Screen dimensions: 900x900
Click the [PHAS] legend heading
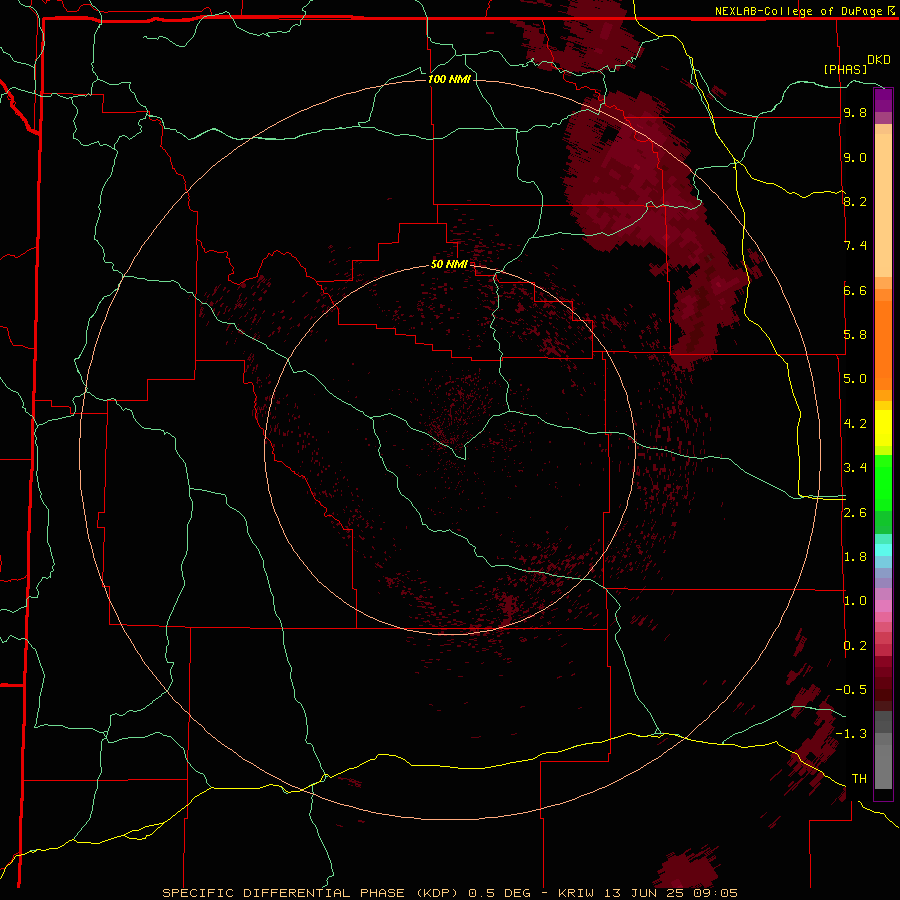coord(845,70)
